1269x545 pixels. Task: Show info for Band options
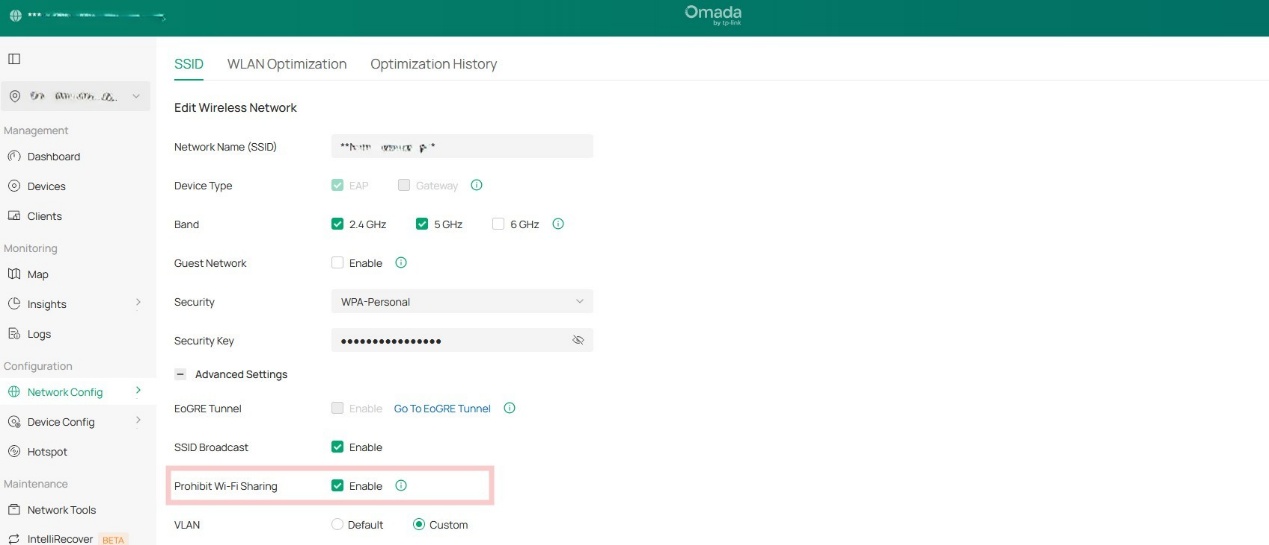[558, 224]
